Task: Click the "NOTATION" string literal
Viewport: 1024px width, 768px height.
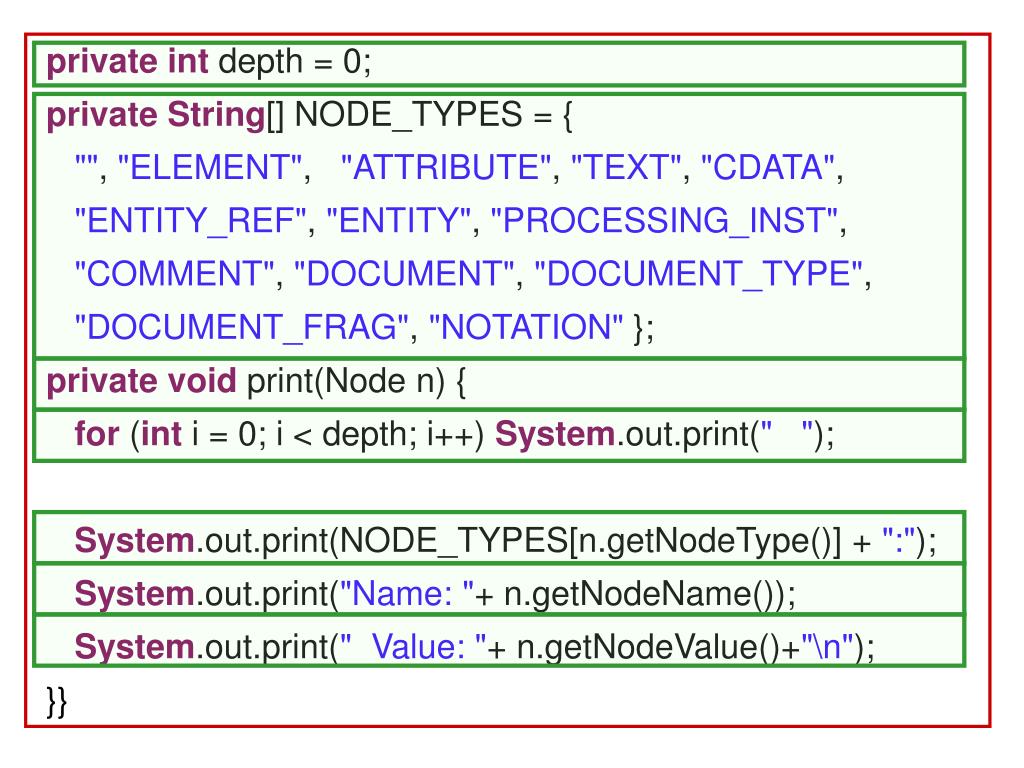Action: [x=526, y=327]
